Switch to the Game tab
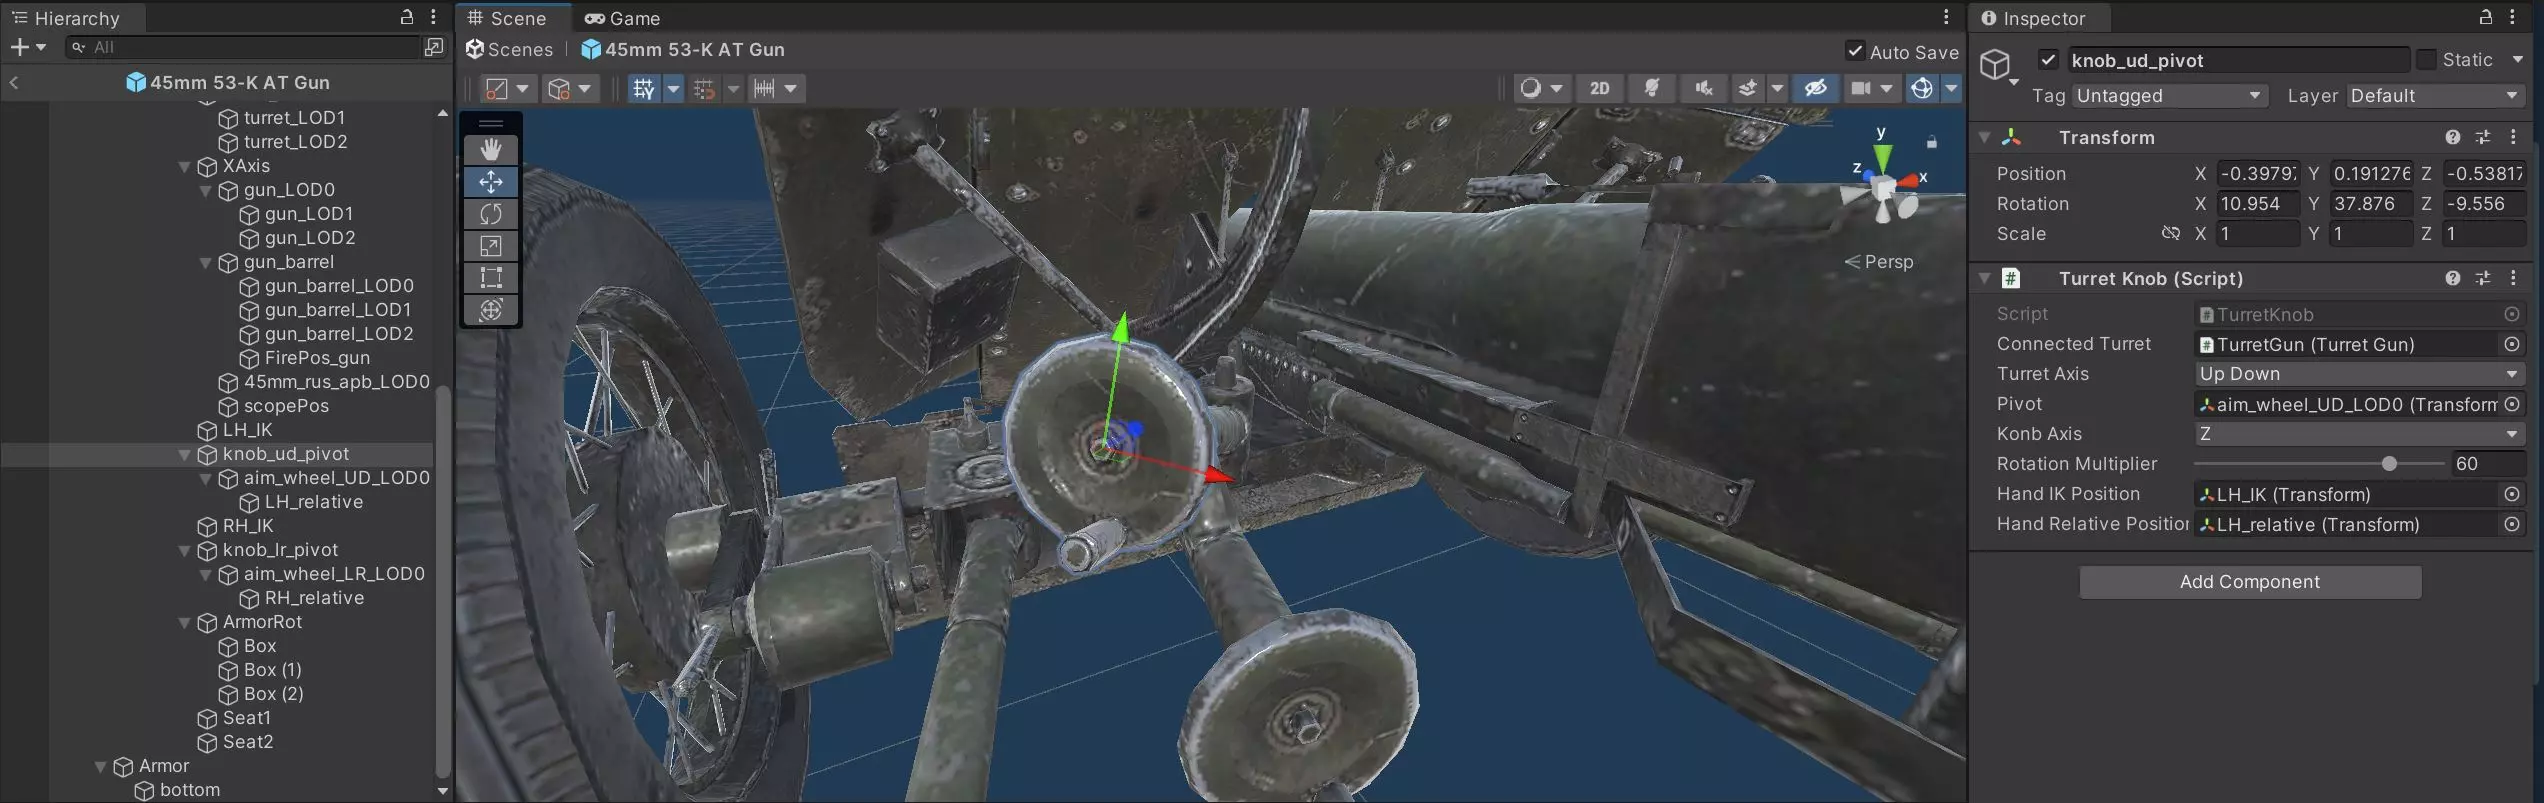Screen dimensions: 2544x803 pyautogui.click(x=622, y=18)
